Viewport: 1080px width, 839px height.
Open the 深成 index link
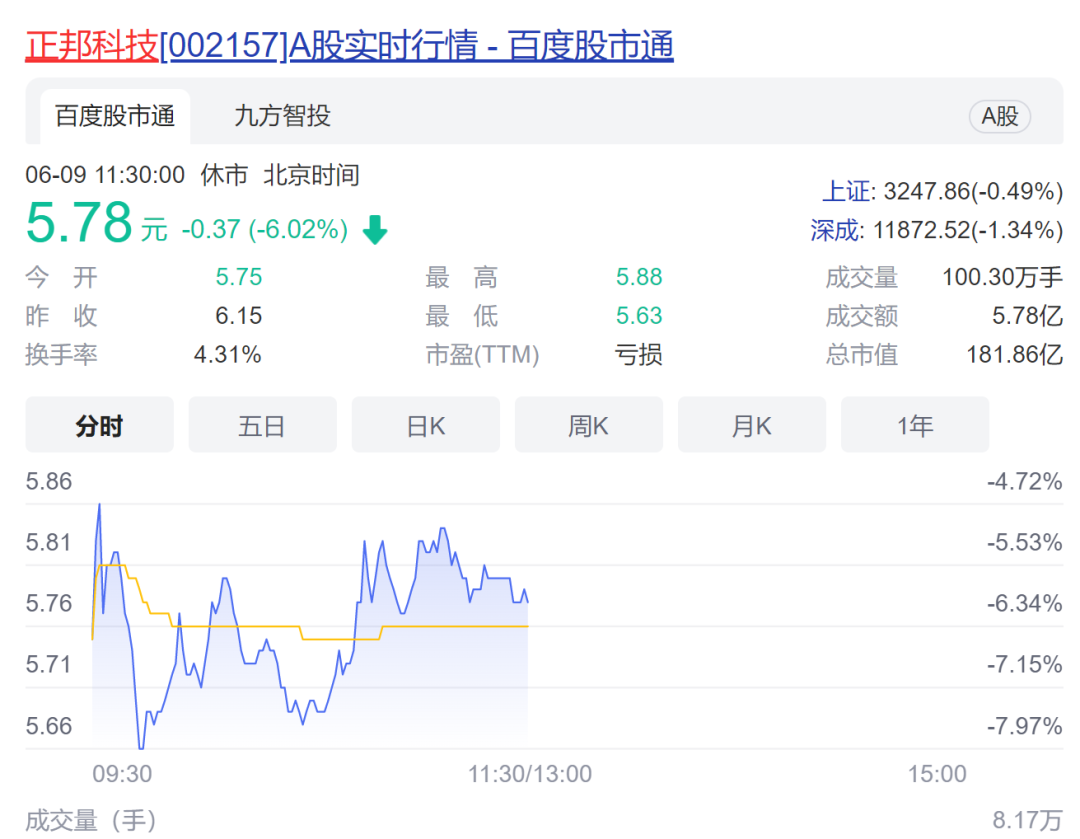pos(838,231)
